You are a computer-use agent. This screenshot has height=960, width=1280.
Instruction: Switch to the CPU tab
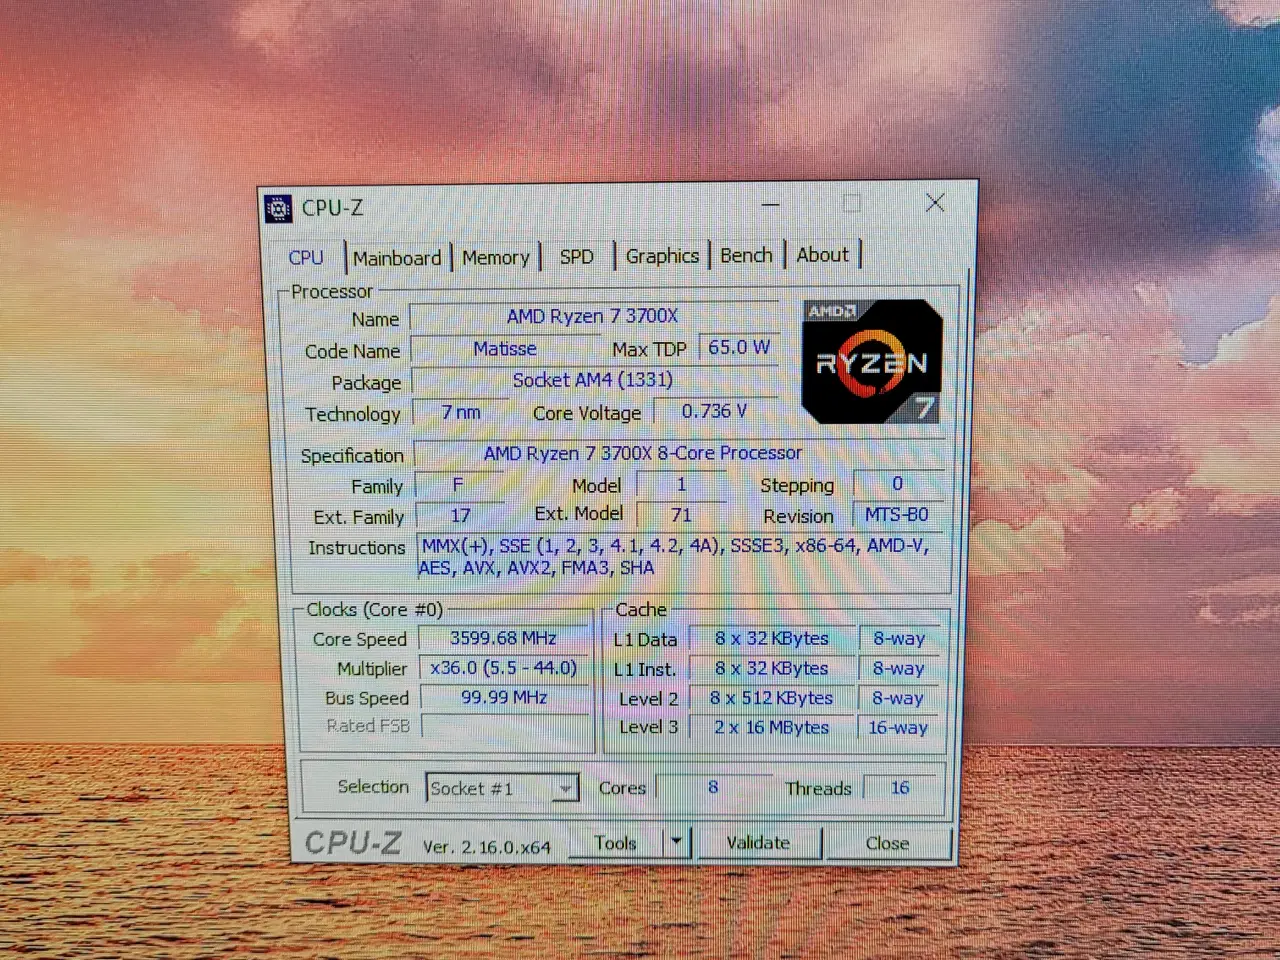(x=306, y=257)
